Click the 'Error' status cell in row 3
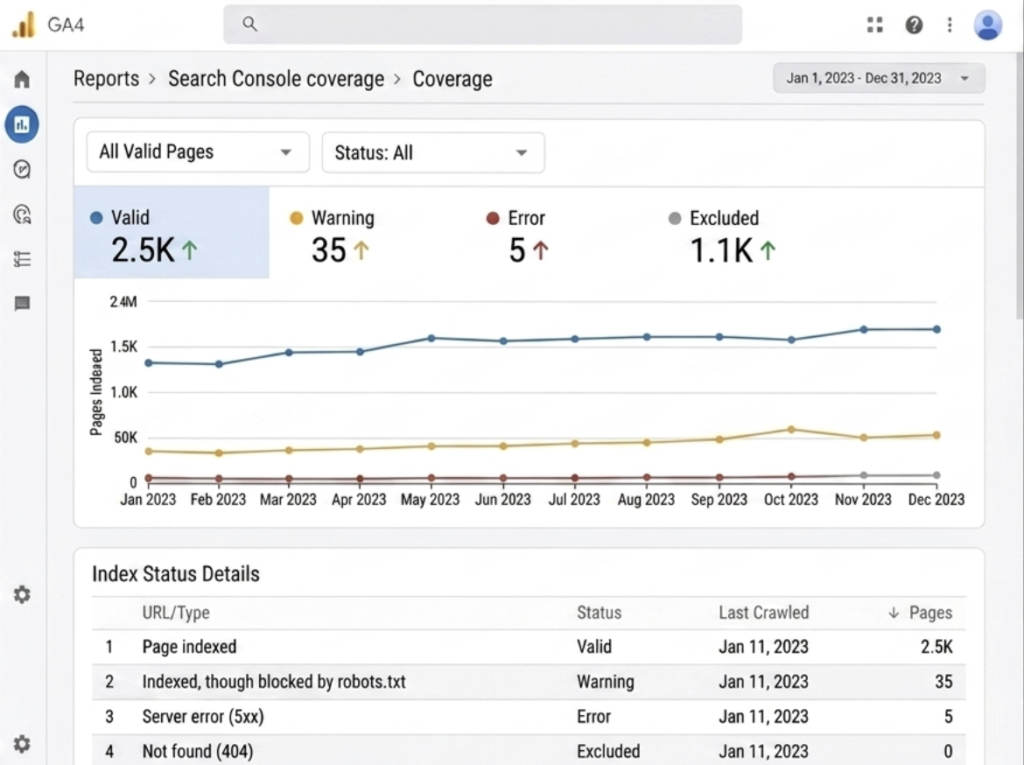The image size is (1024, 765). pyautogui.click(x=594, y=717)
